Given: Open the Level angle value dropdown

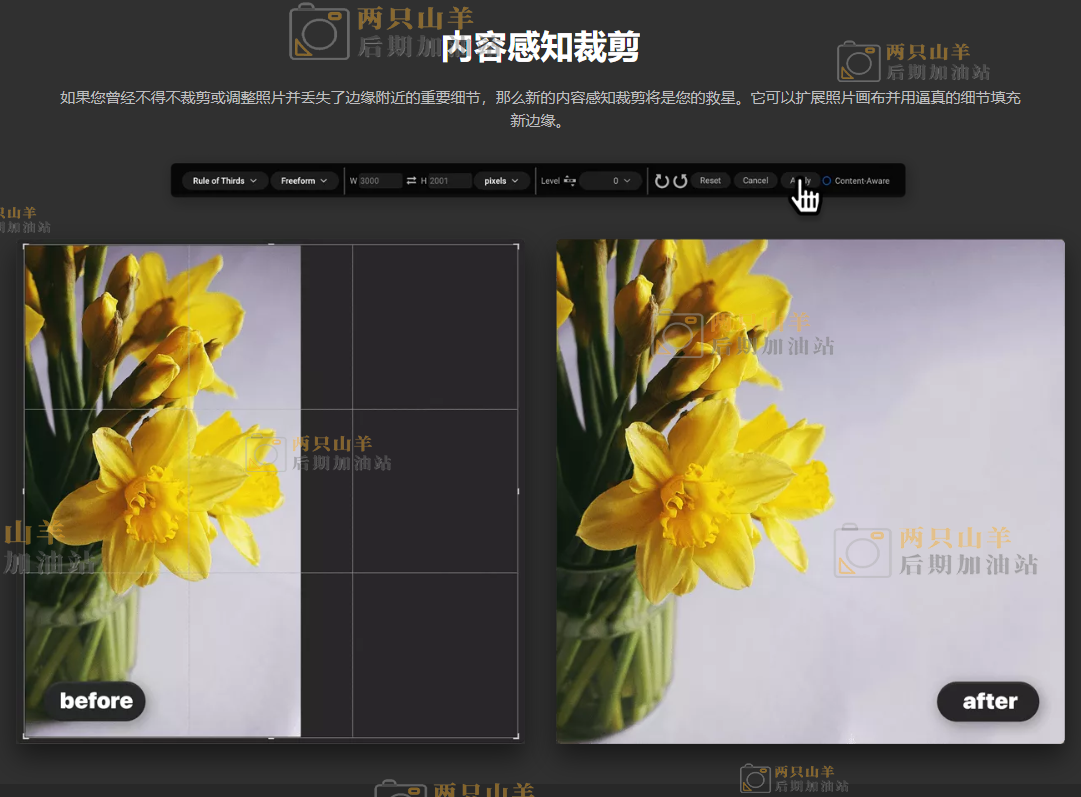Looking at the screenshot, I should [x=612, y=181].
